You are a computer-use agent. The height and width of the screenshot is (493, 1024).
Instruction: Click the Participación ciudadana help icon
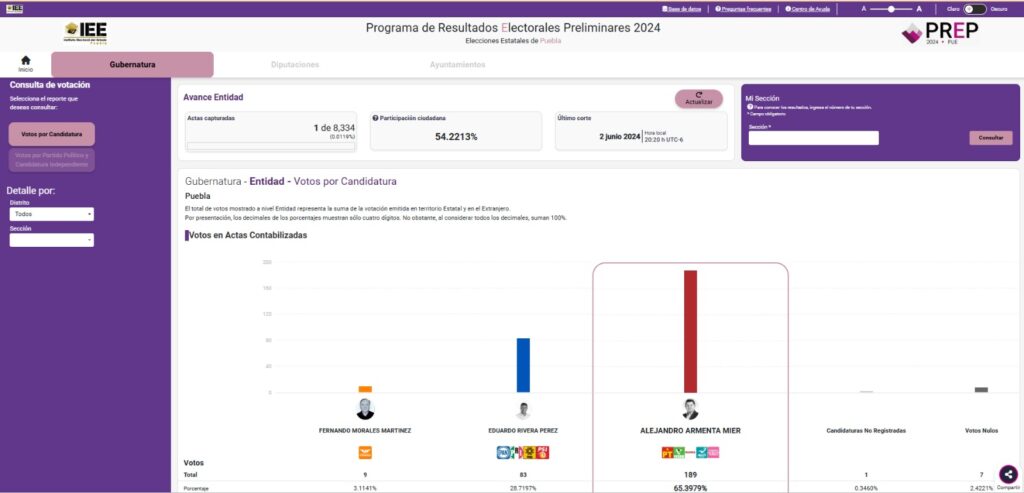[x=375, y=118]
